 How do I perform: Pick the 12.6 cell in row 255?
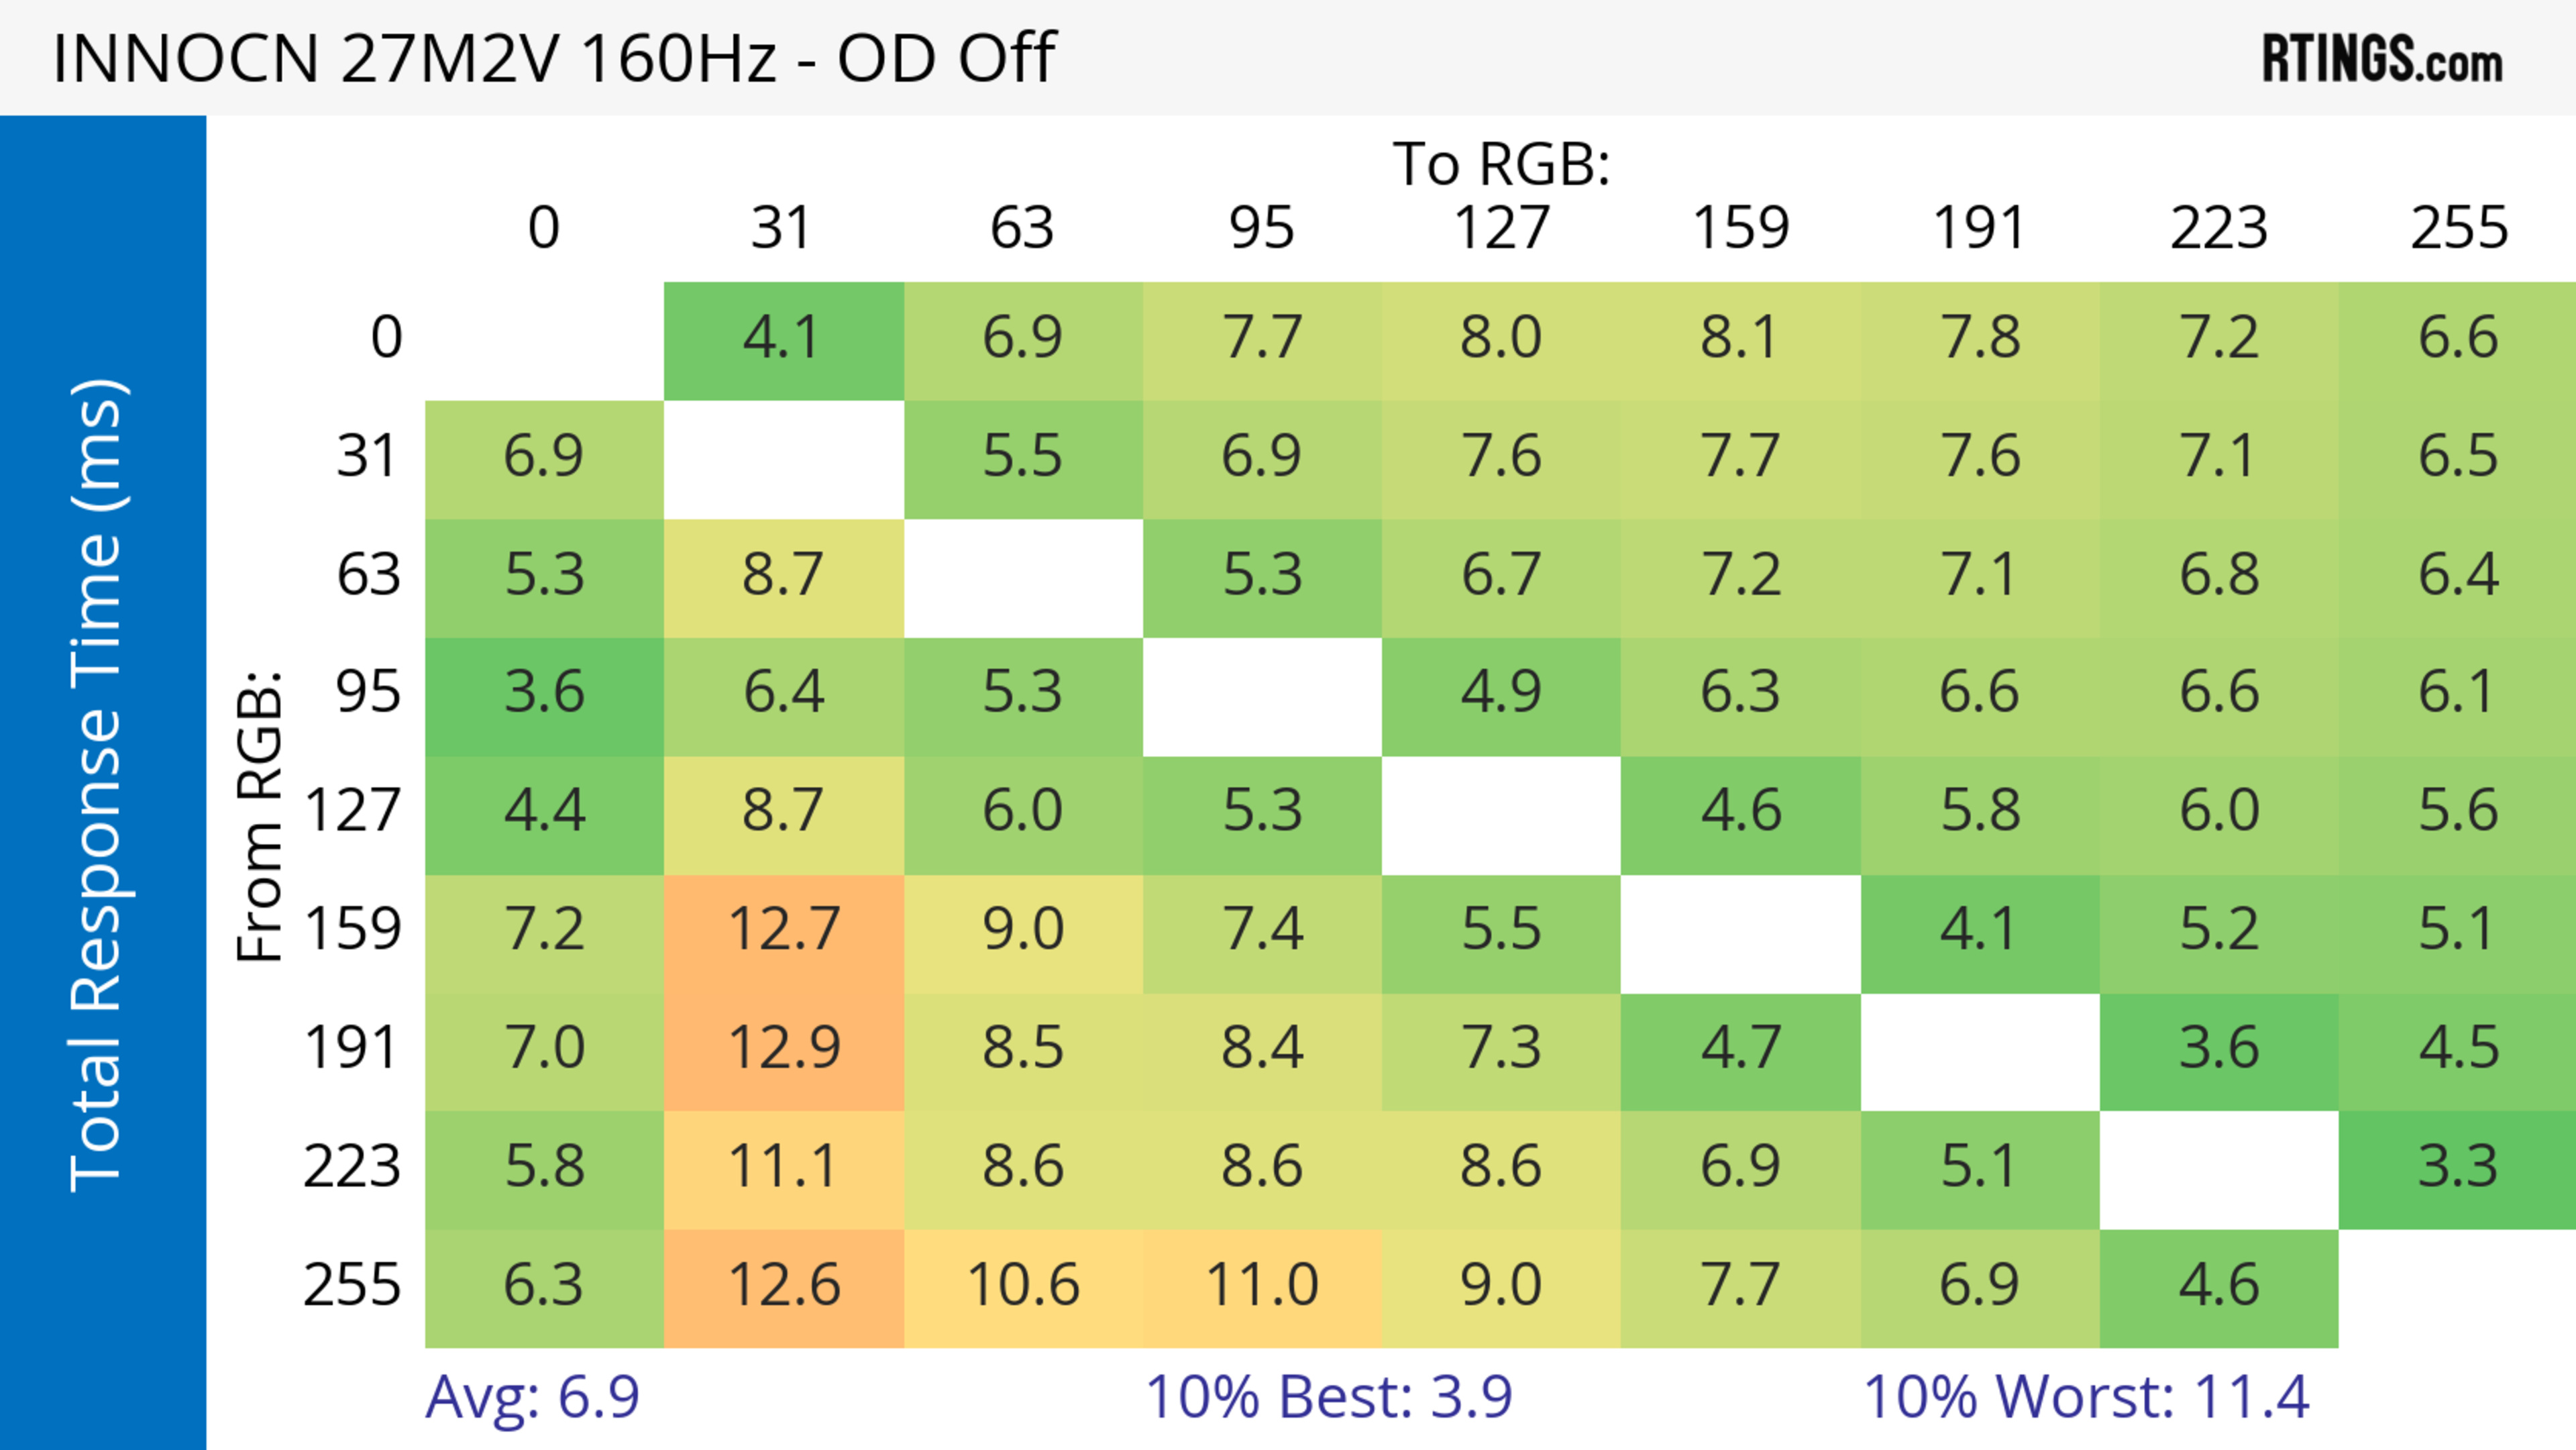click(x=783, y=1286)
